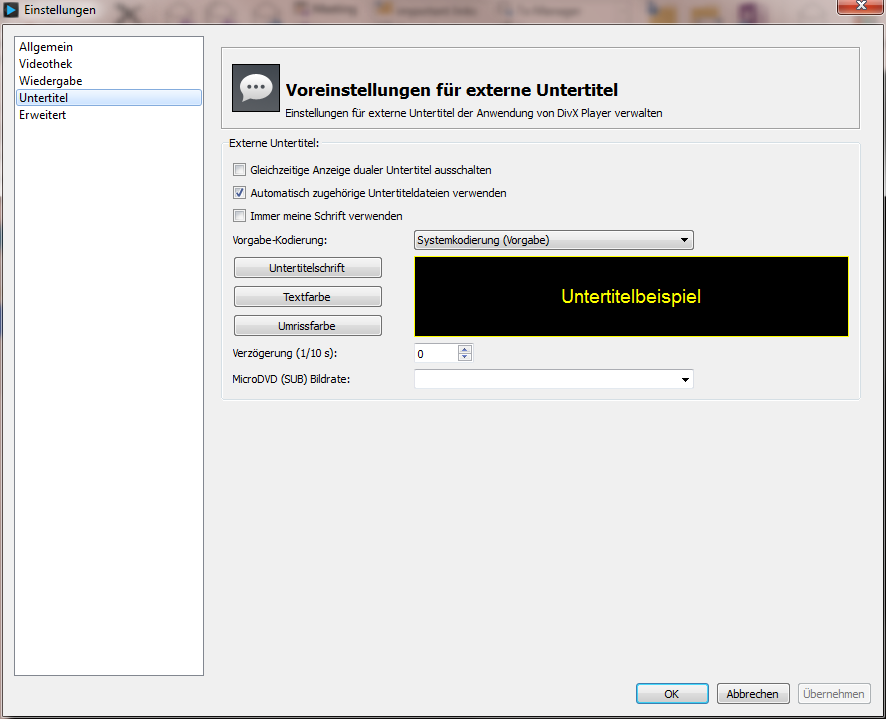Image resolution: width=886 pixels, height=719 pixels.
Task: Click the speech bubble subtitle icon
Action: [x=256, y=88]
